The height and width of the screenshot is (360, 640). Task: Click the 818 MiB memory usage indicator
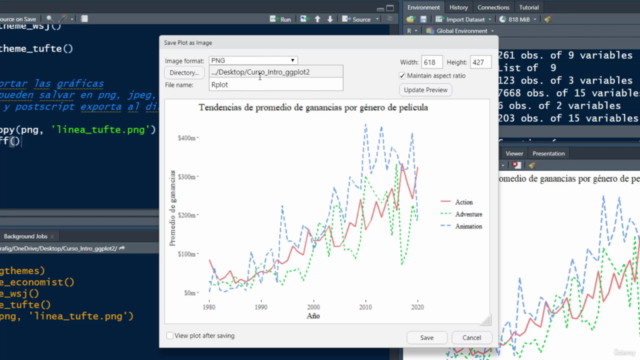coord(515,19)
